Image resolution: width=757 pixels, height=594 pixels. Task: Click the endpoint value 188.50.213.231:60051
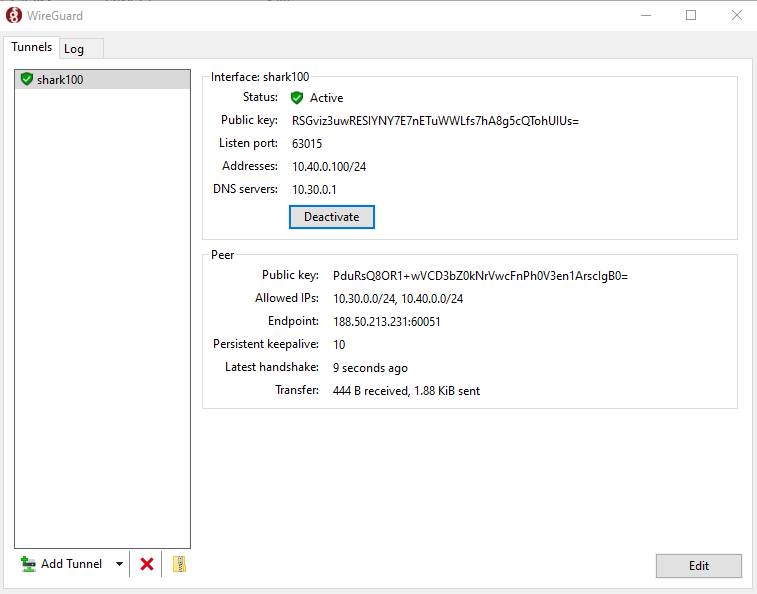tap(387, 322)
